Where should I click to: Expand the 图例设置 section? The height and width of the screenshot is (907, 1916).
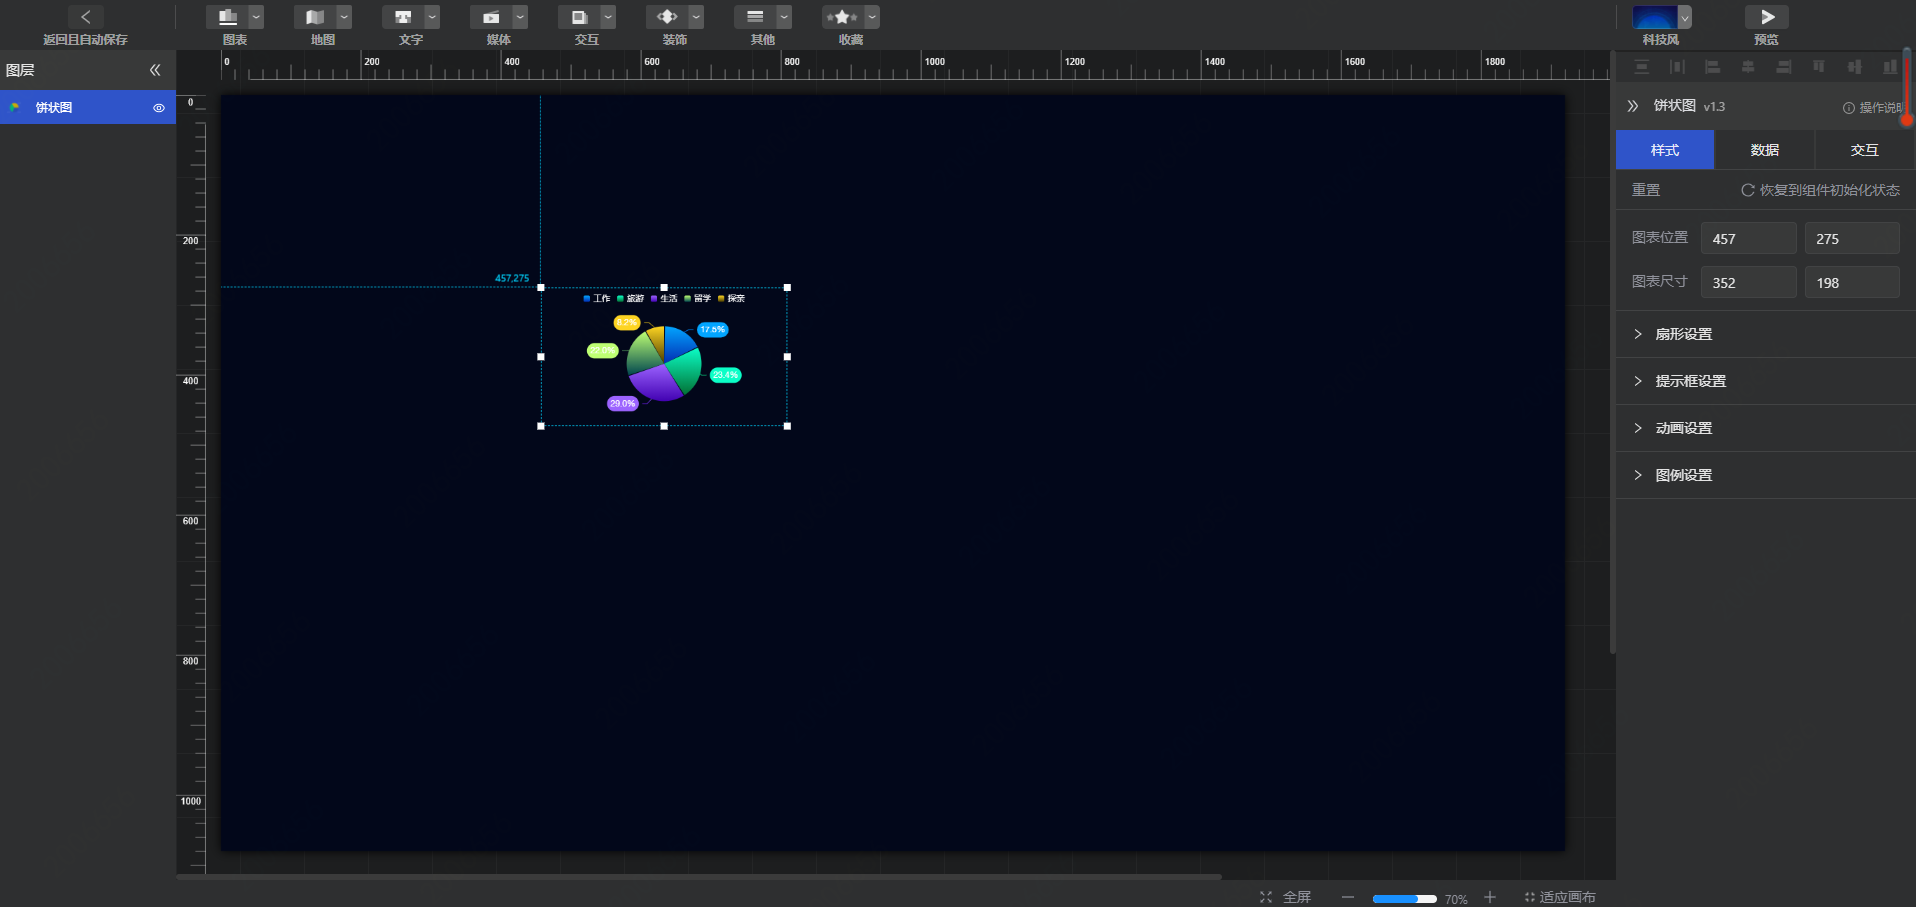[1766, 475]
